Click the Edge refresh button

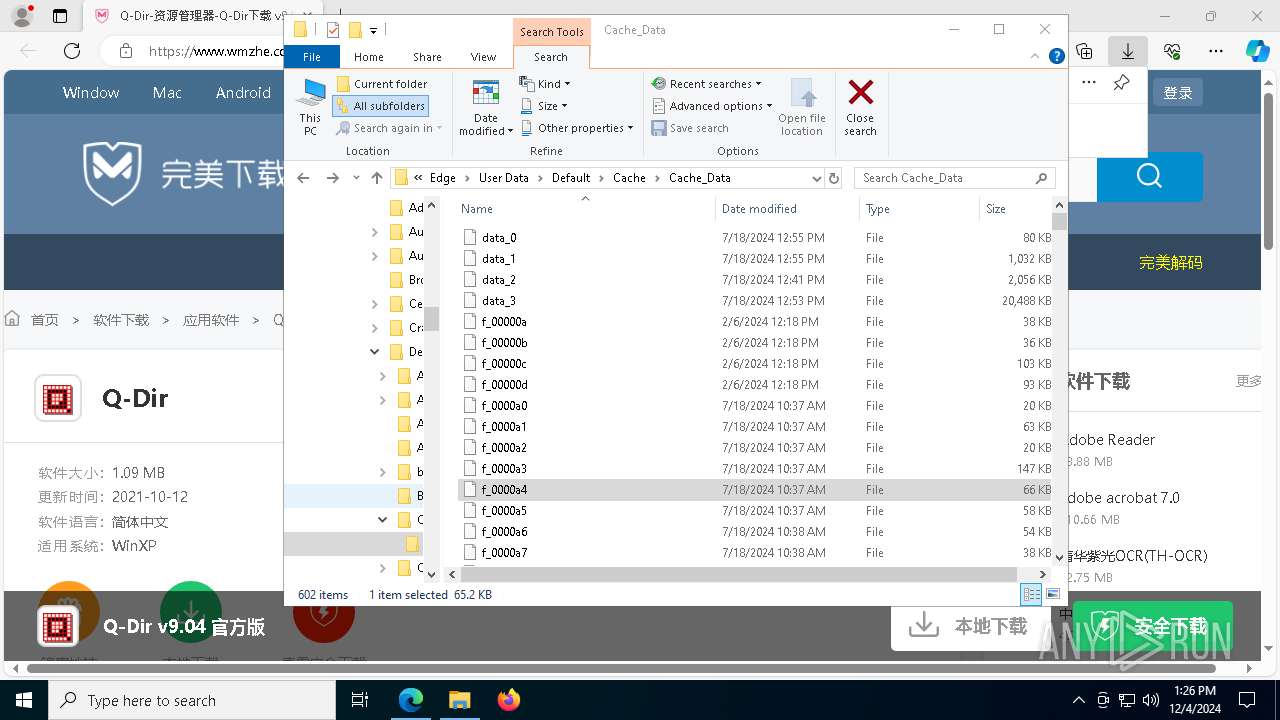[72, 51]
